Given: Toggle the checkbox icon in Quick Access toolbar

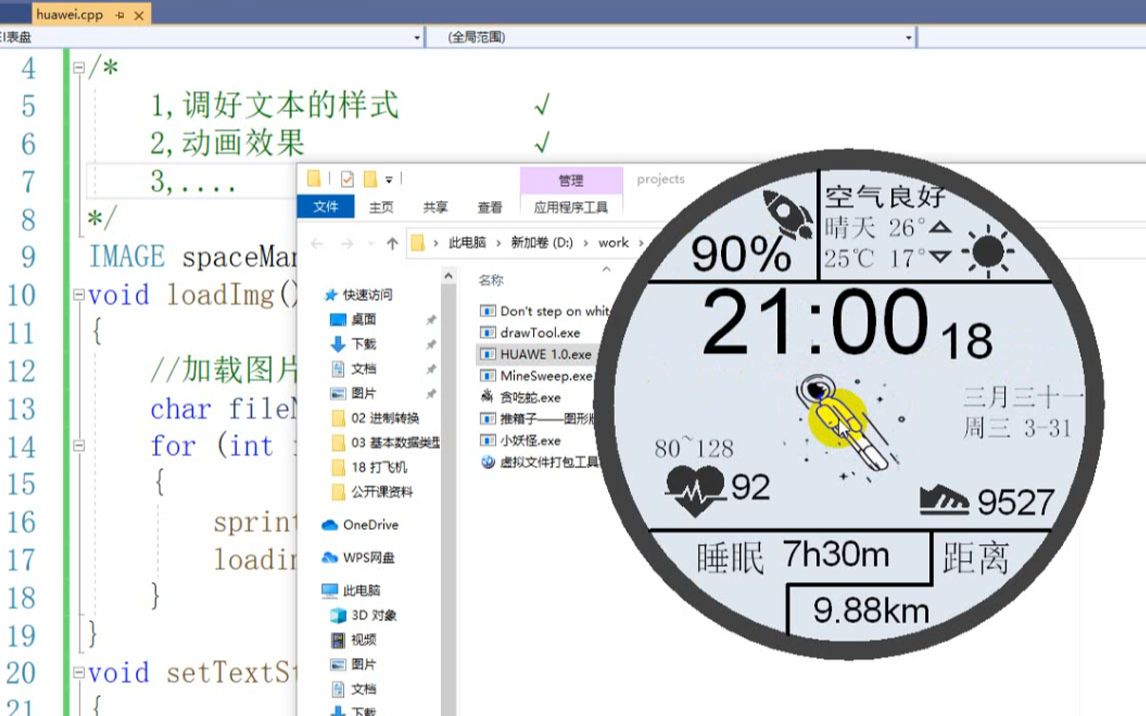Looking at the screenshot, I should 345,180.
